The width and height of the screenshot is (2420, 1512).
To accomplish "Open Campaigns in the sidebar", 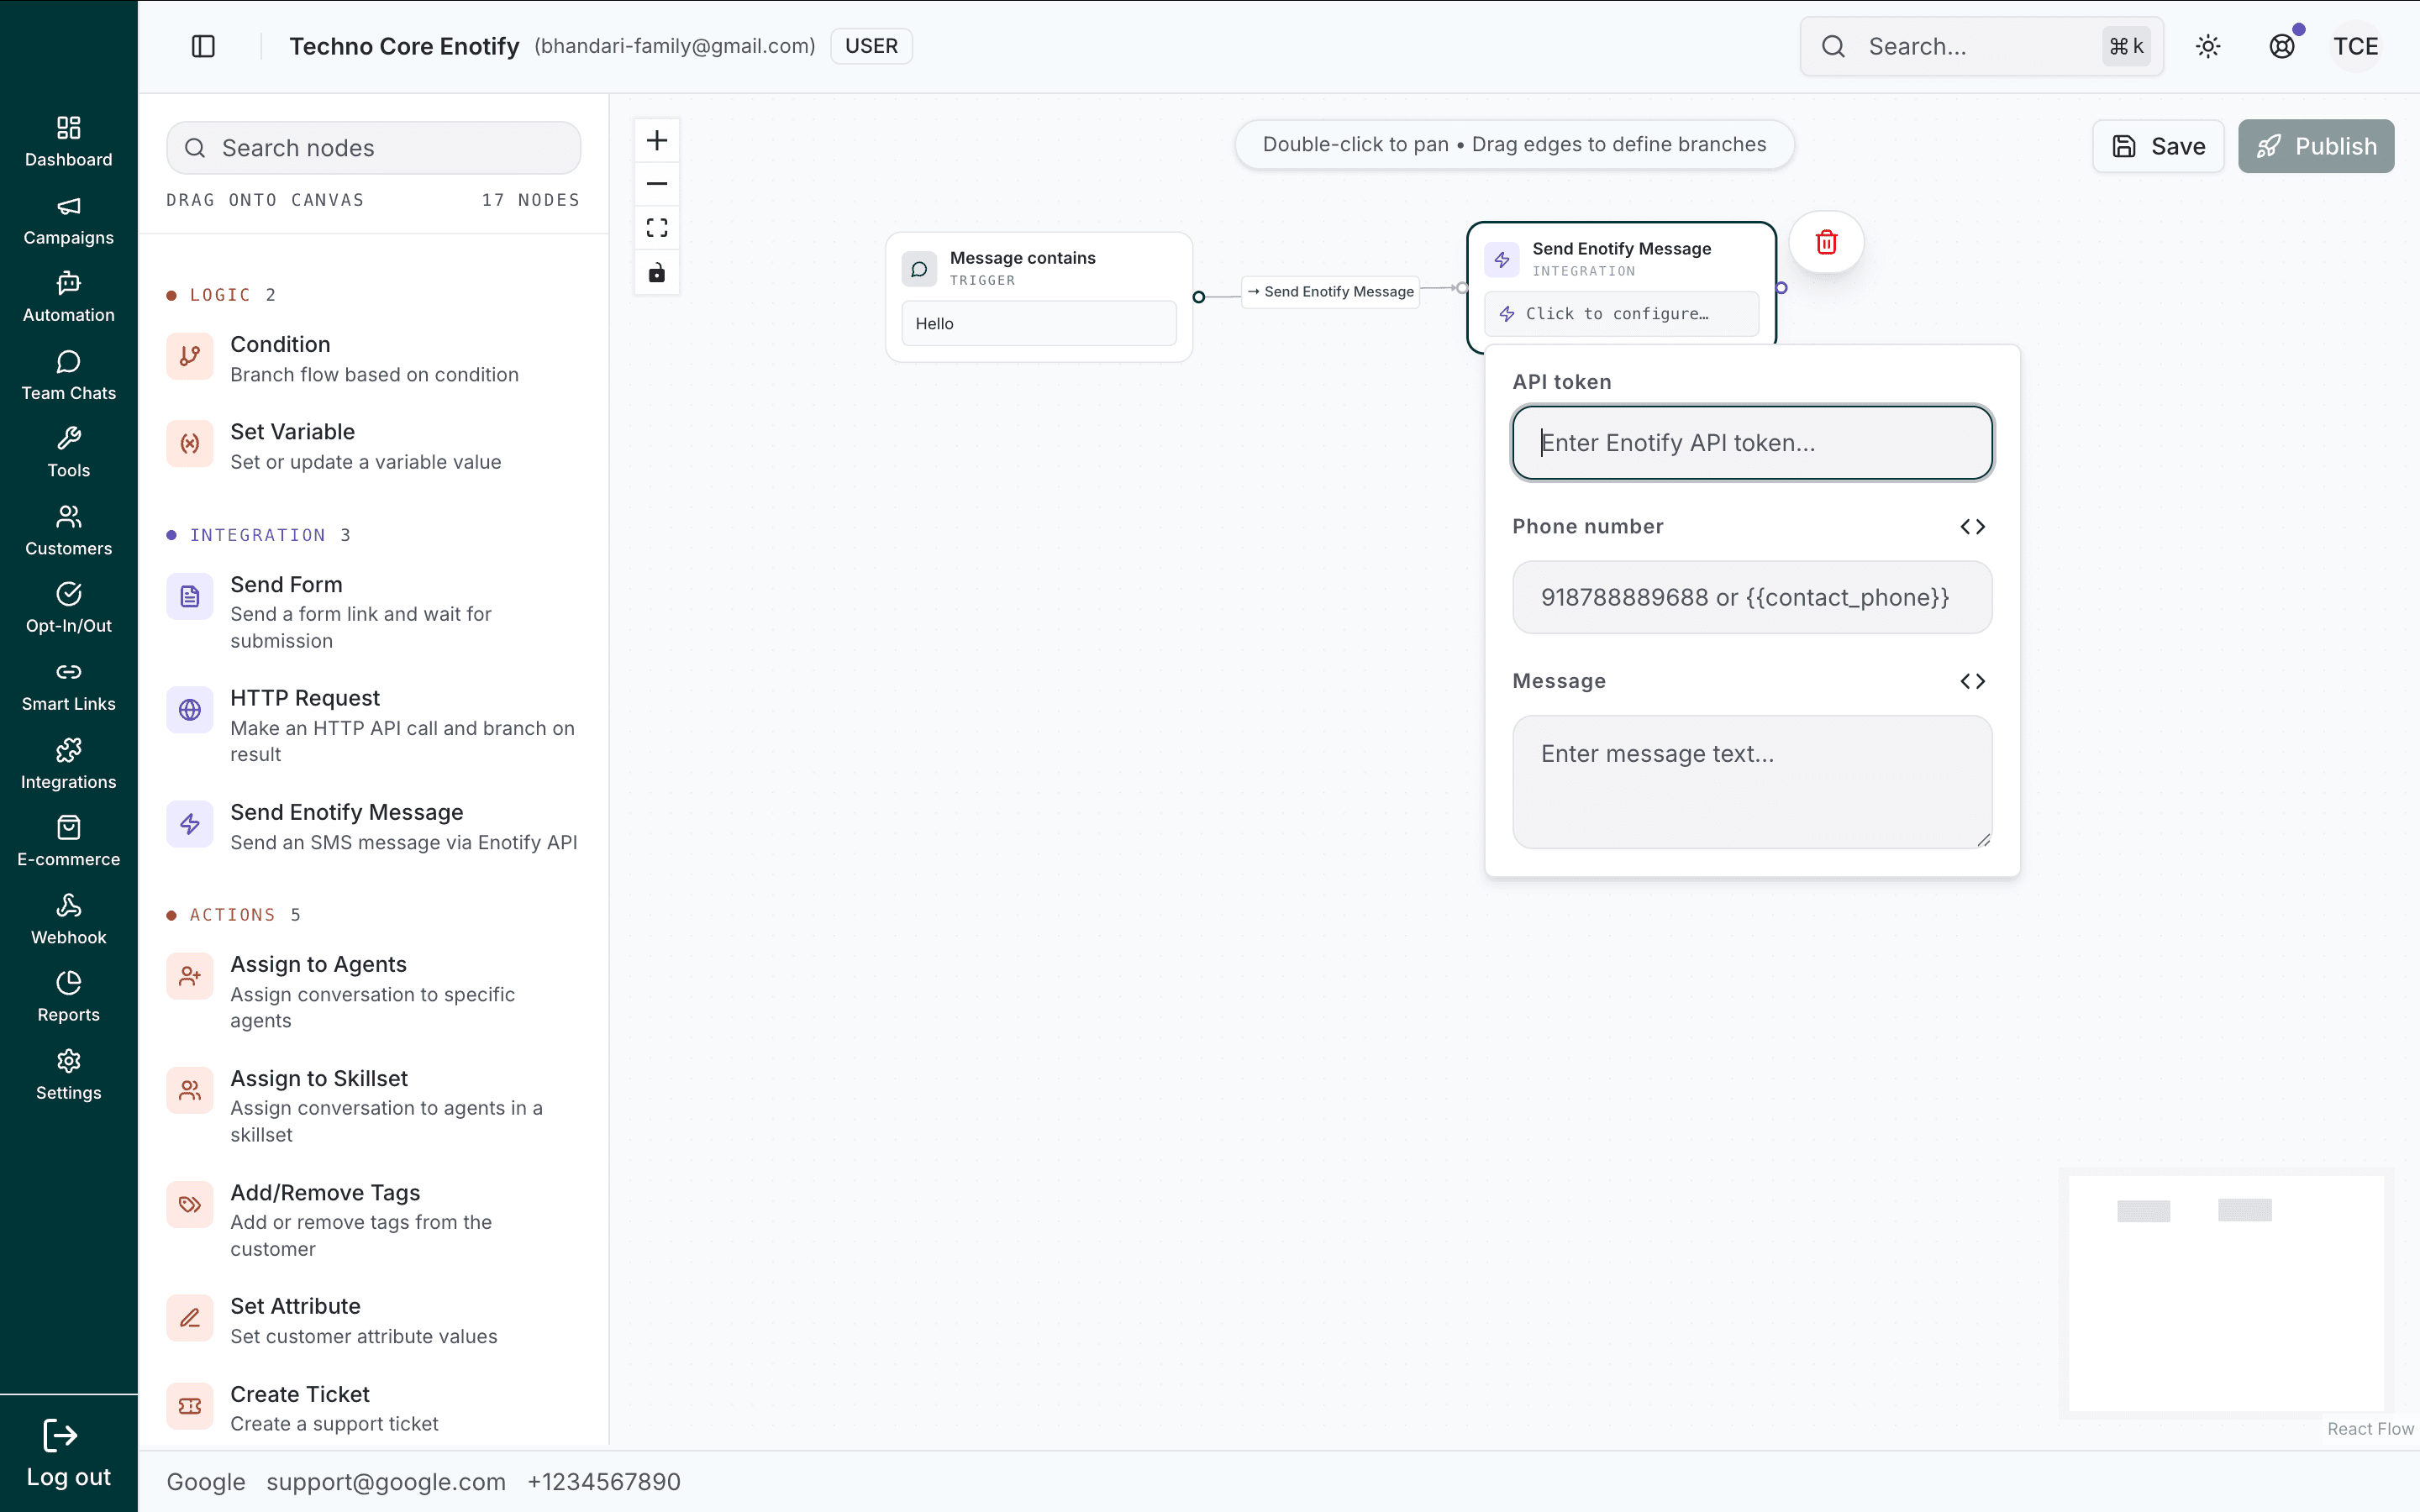I will click(68, 220).
